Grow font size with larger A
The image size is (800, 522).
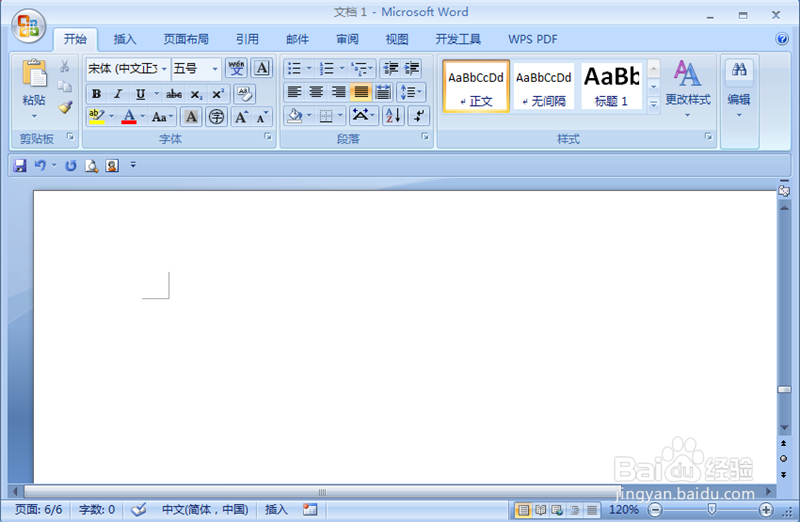tap(241, 117)
